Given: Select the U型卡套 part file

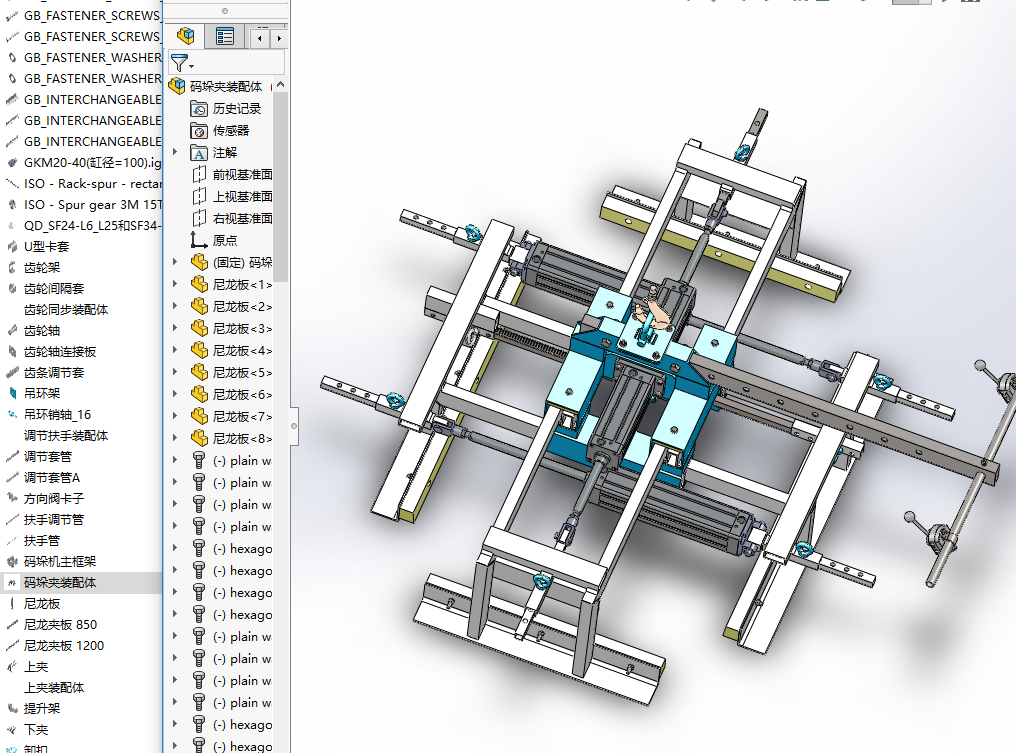Looking at the screenshot, I should 46,246.
